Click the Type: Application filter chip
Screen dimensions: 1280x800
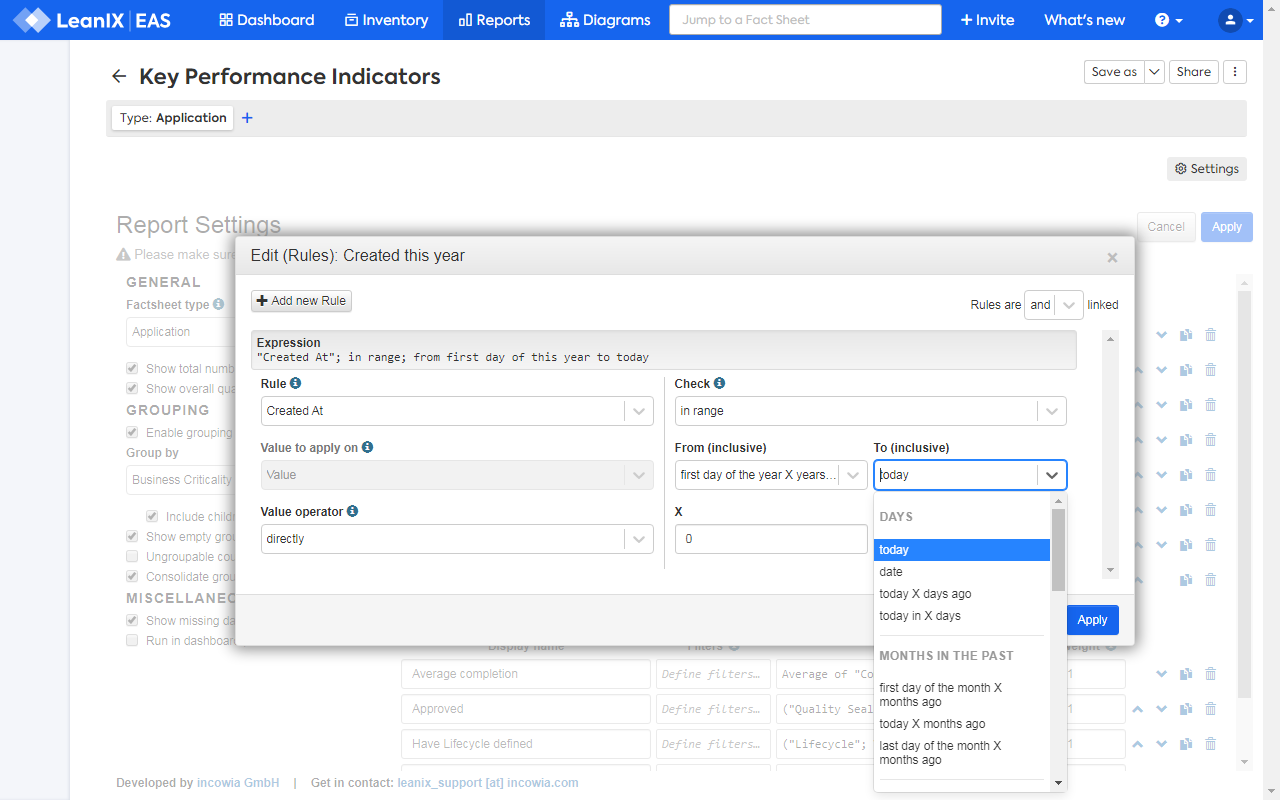coord(173,118)
